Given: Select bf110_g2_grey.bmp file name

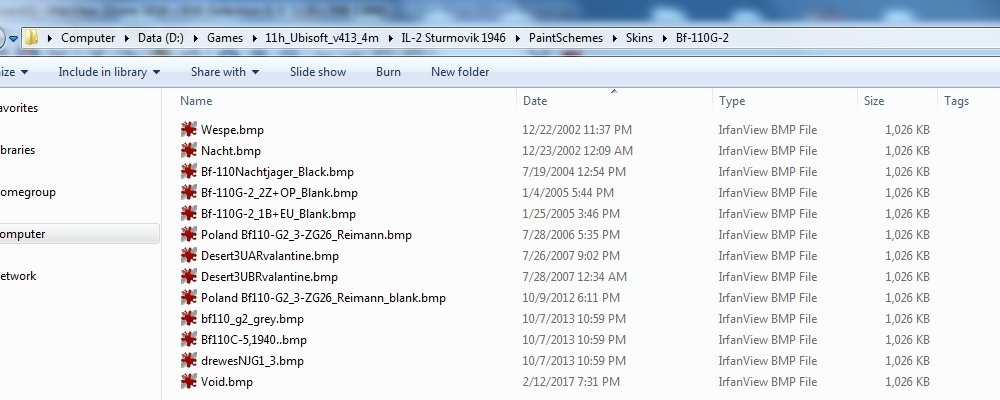Looking at the screenshot, I should tap(253, 320).
